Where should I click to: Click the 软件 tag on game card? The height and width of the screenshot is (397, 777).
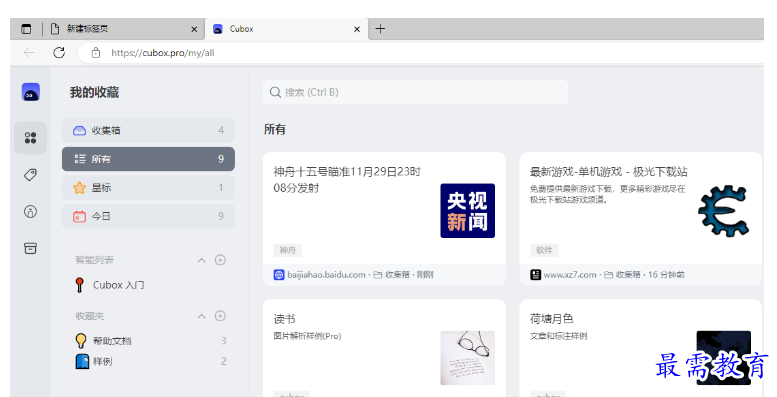544,250
